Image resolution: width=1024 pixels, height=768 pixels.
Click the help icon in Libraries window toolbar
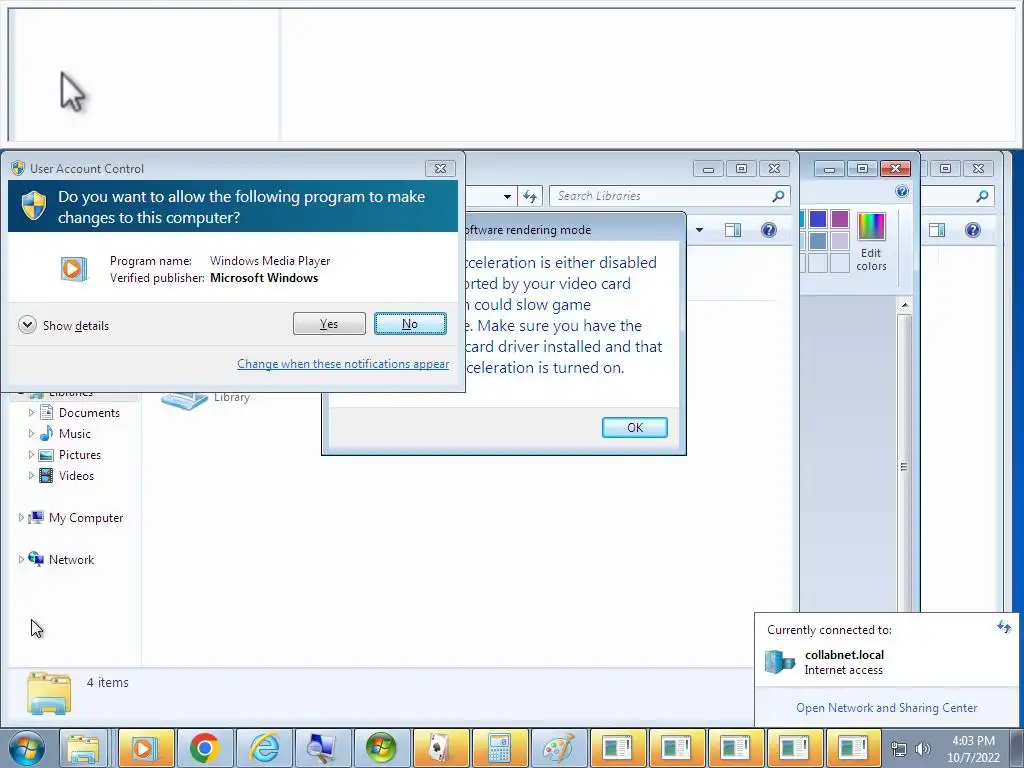click(x=769, y=230)
